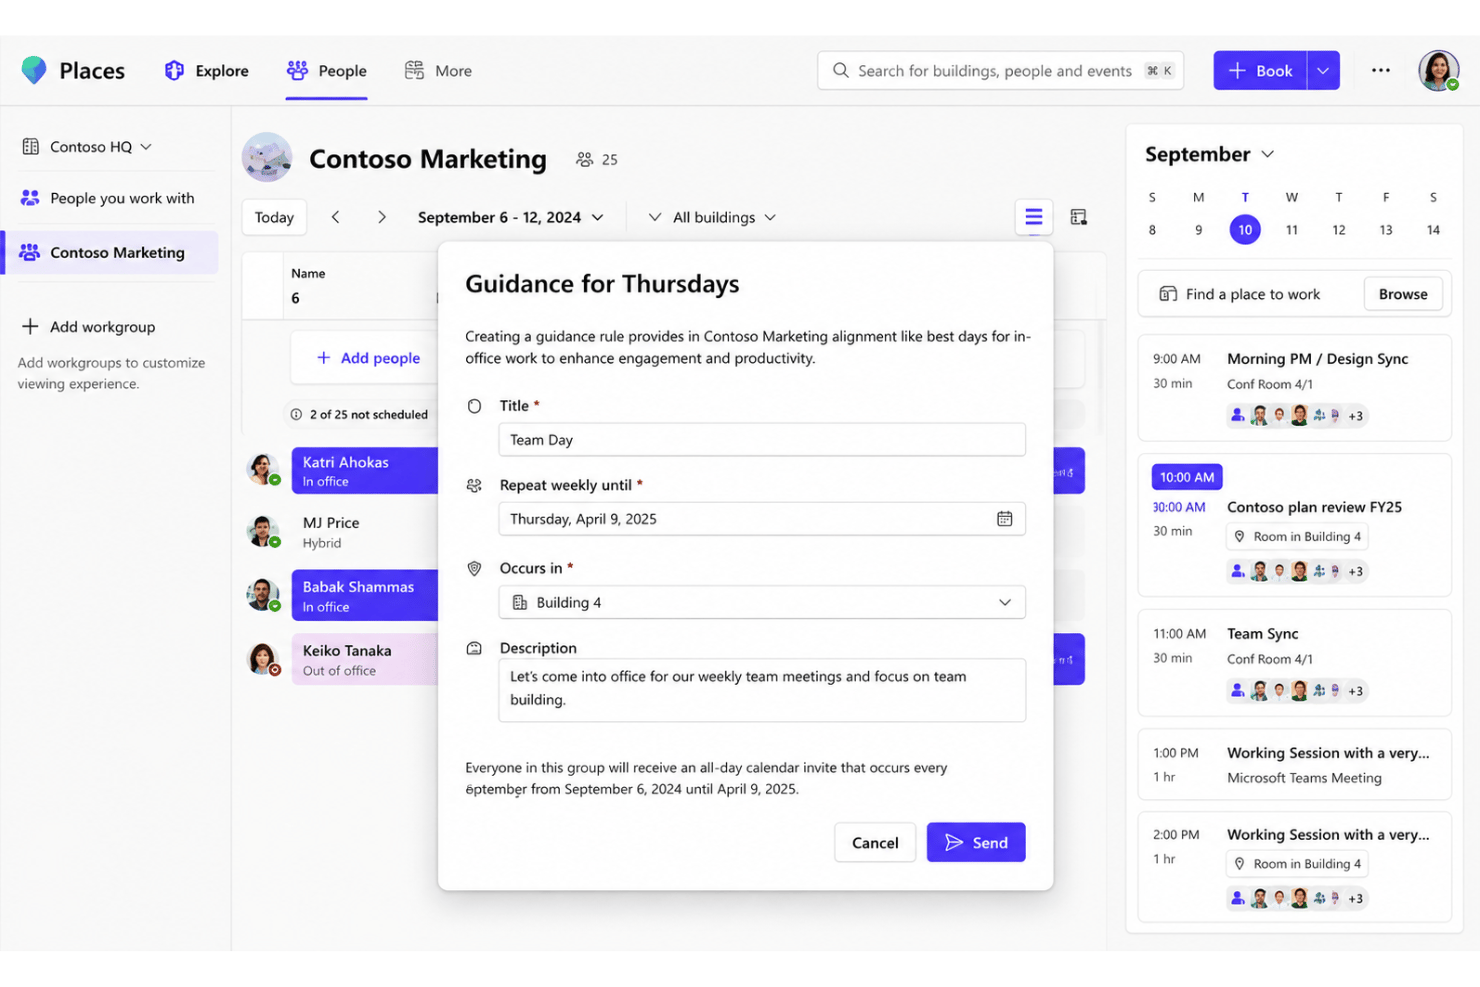Click attendee avatars on 2:00 PM session
Viewport: 1480px width, 987px height.
click(1296, 898)
